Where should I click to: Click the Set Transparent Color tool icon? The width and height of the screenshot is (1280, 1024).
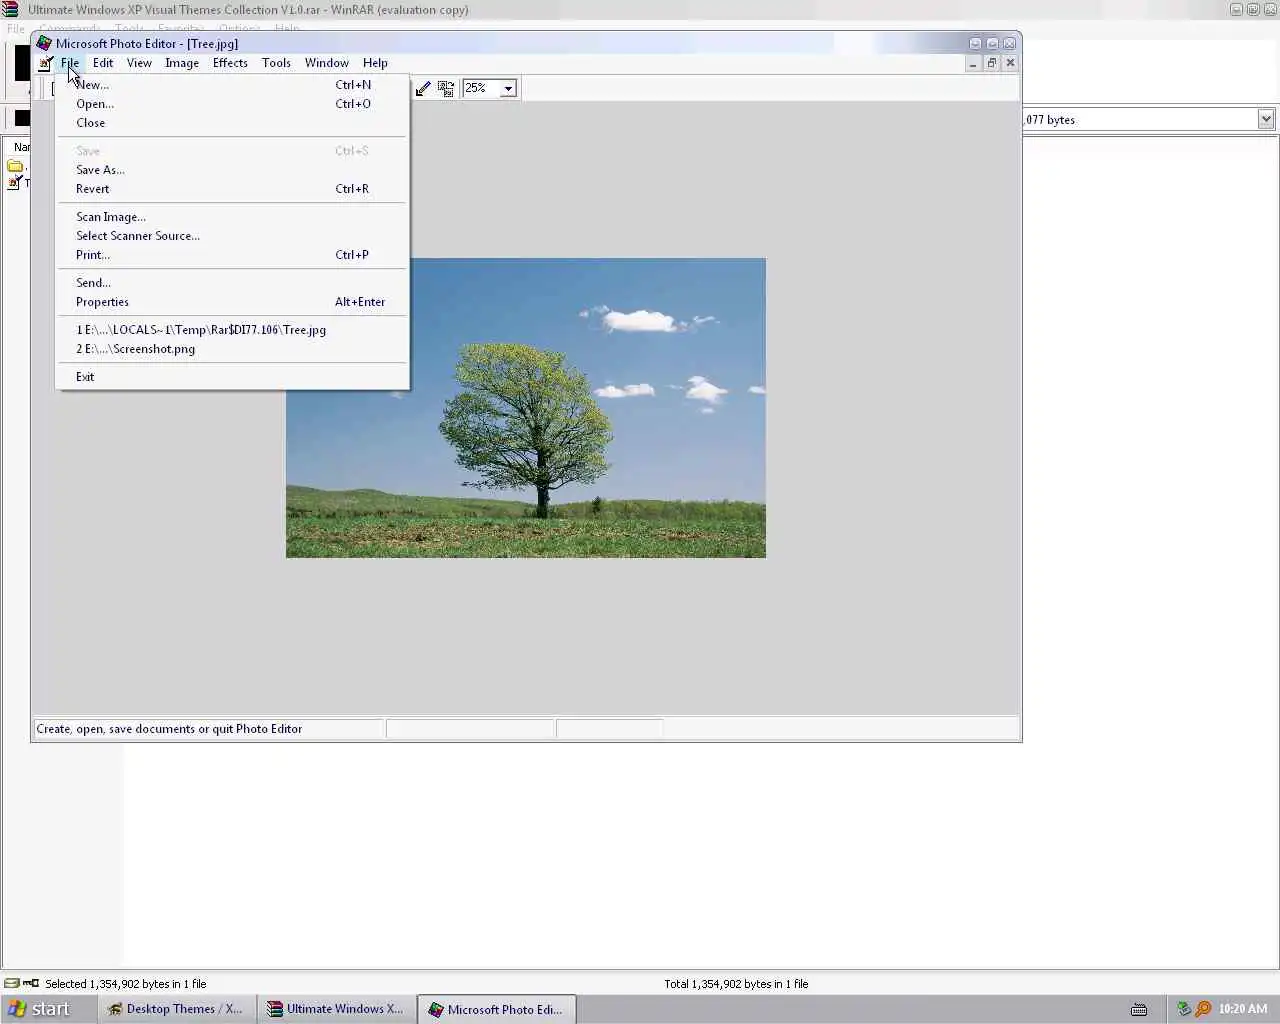[x=446, y=88]
